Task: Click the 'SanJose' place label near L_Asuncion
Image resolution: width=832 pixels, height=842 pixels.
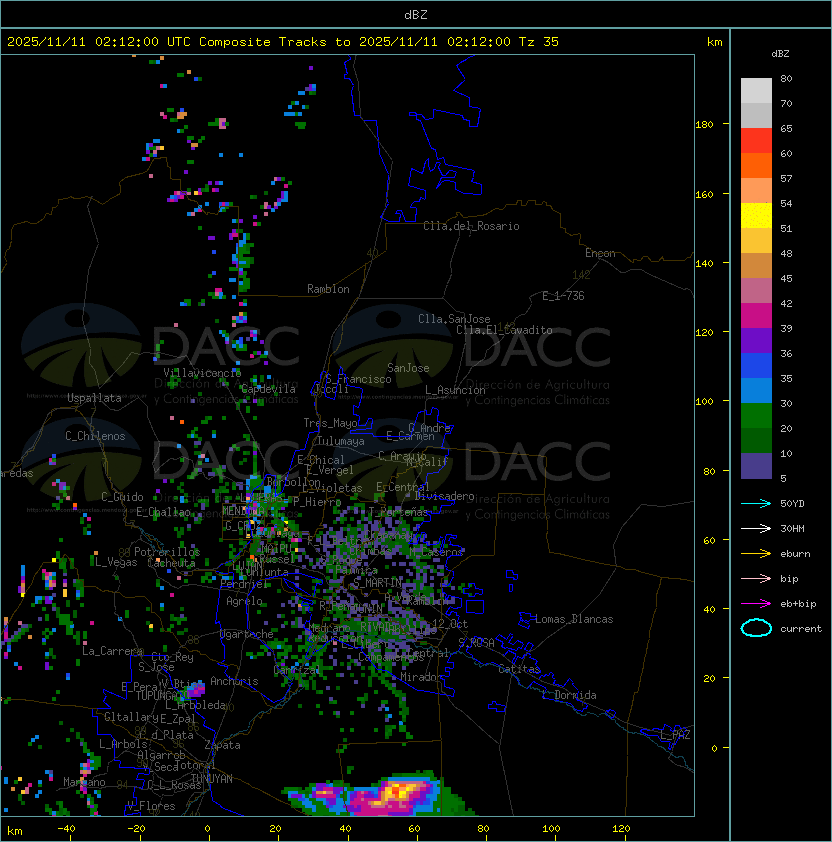Action: tap(408, 368)
